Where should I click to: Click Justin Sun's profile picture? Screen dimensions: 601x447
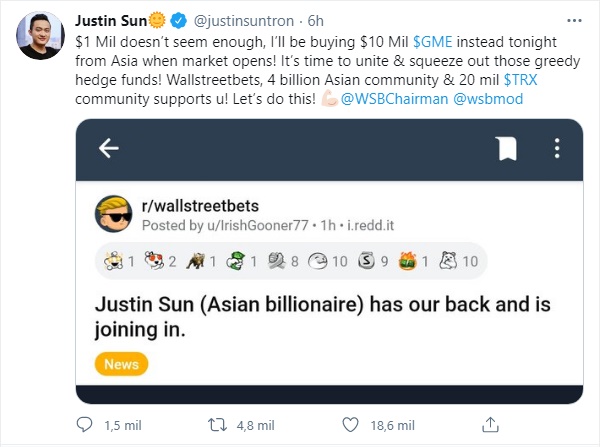point(41,35)
